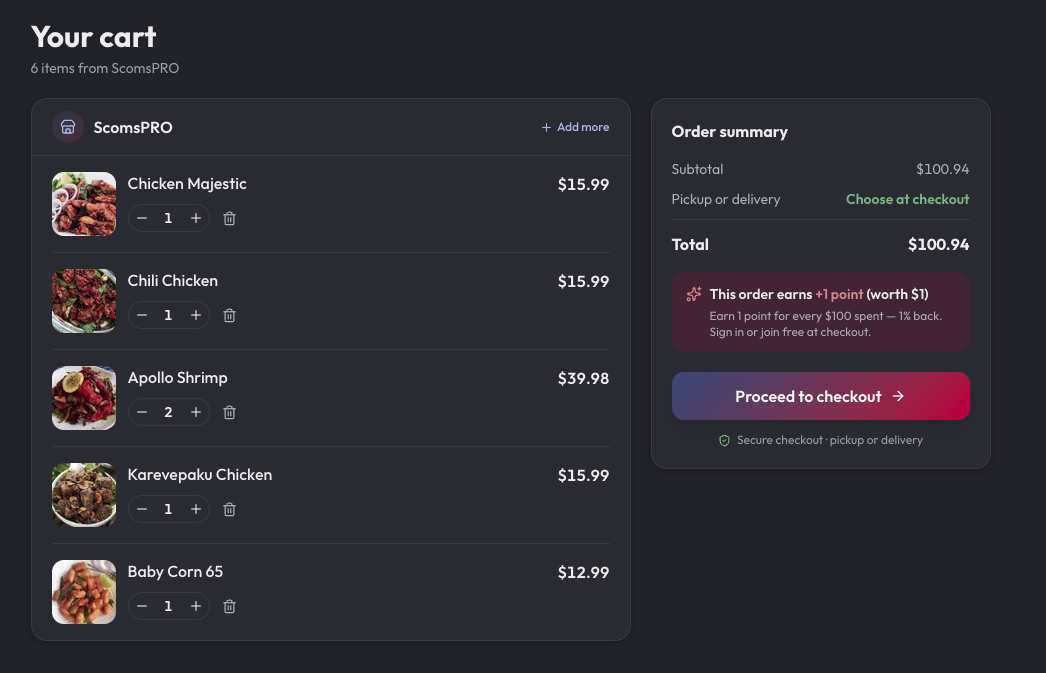The height and width of the screenshot is (673, 1046).
Task: Click the Your cart heading
Action: [x=93, y=37]
